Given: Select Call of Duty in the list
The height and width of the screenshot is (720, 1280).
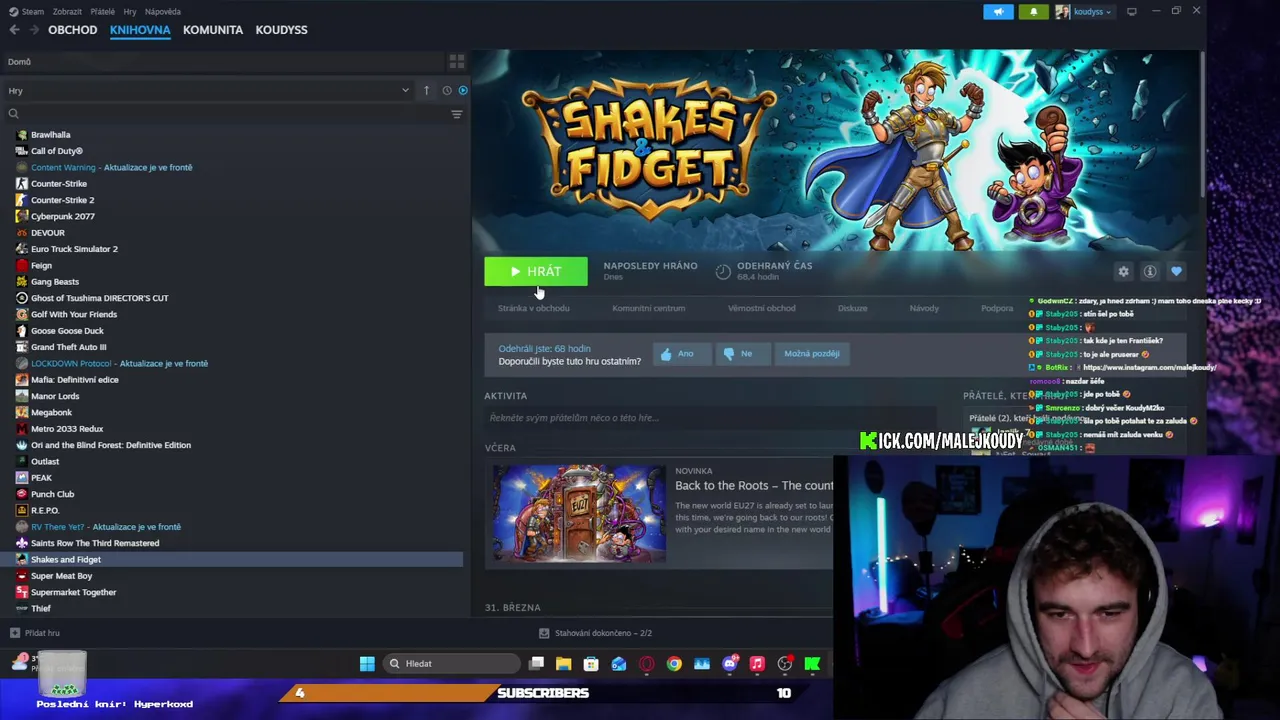Looking at the screenshot, I should 57,151.
